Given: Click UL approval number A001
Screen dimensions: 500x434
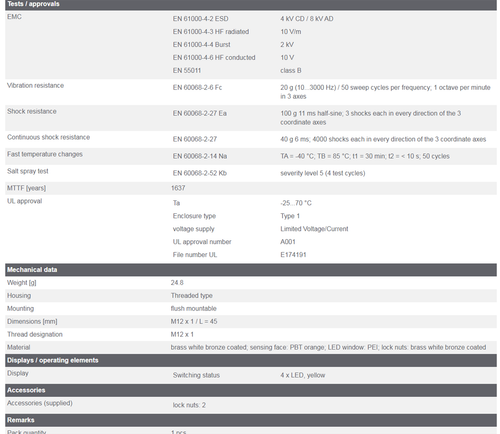Looking at the screenshot, I should coord(288,242).
